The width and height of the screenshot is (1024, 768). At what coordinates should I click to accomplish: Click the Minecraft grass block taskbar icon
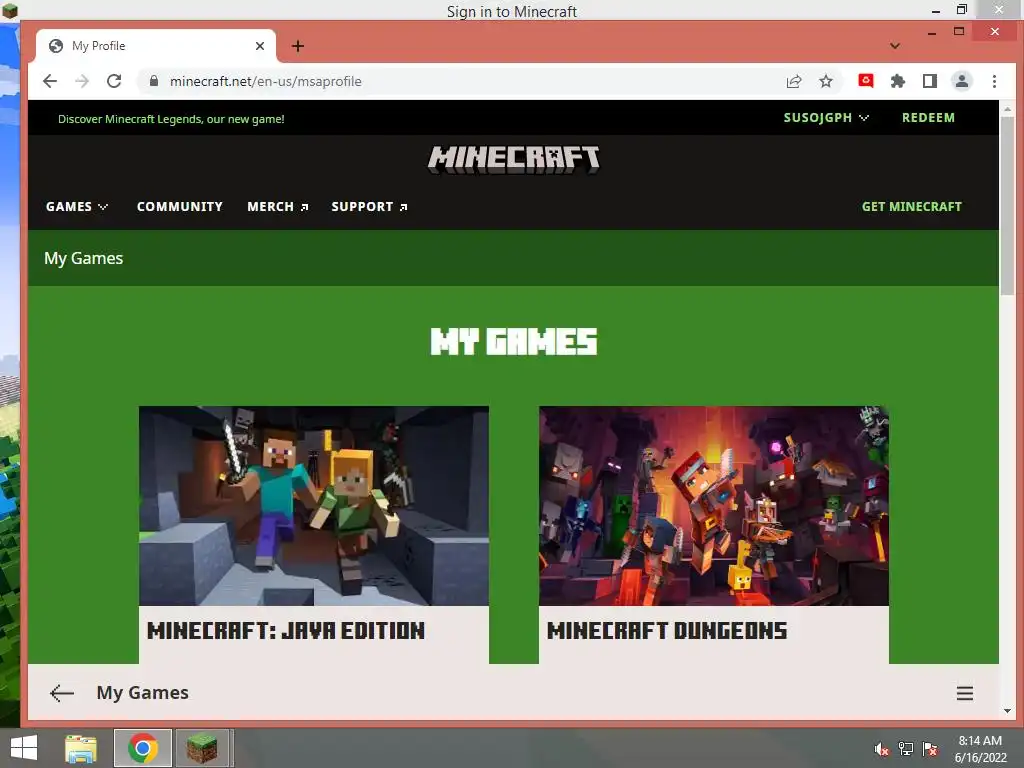(x=202, y=748)
